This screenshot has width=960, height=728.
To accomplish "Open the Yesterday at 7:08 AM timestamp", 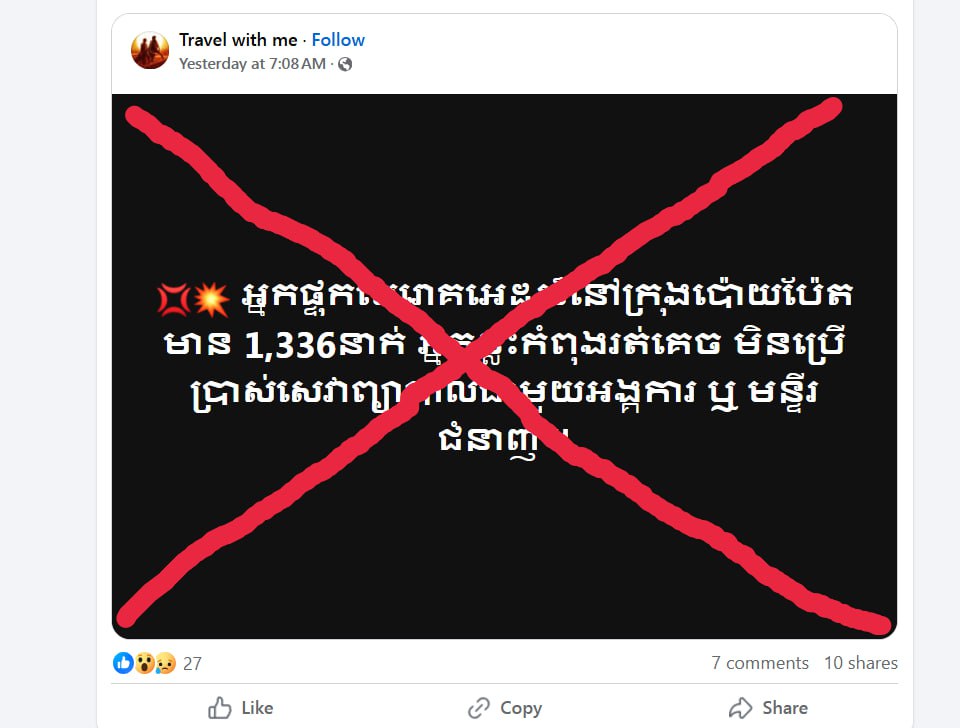I will tap(252, 64).
